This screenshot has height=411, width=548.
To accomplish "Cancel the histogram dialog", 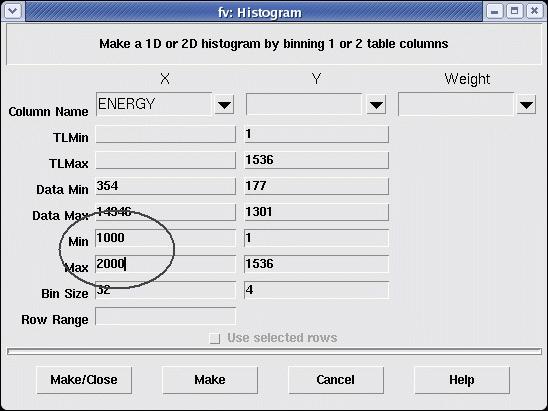I will click(x=336, y=380).
